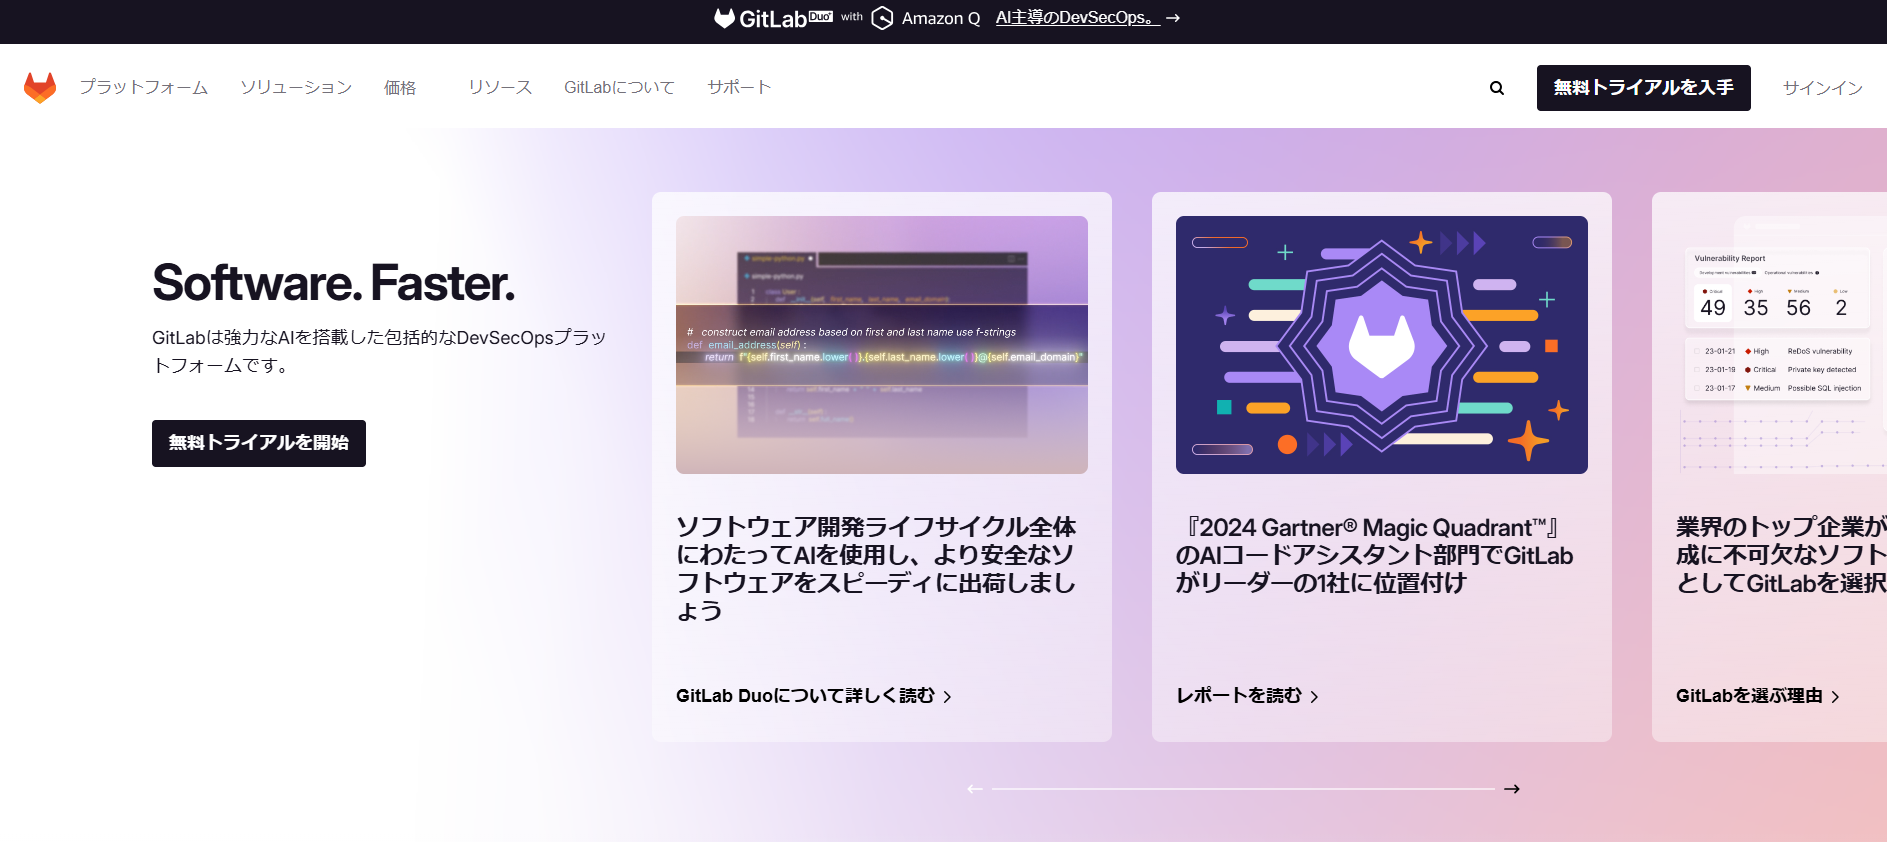Click arrow icon after AI主導のDevSecOps banner link
1887x842 pixels.
1173,18
